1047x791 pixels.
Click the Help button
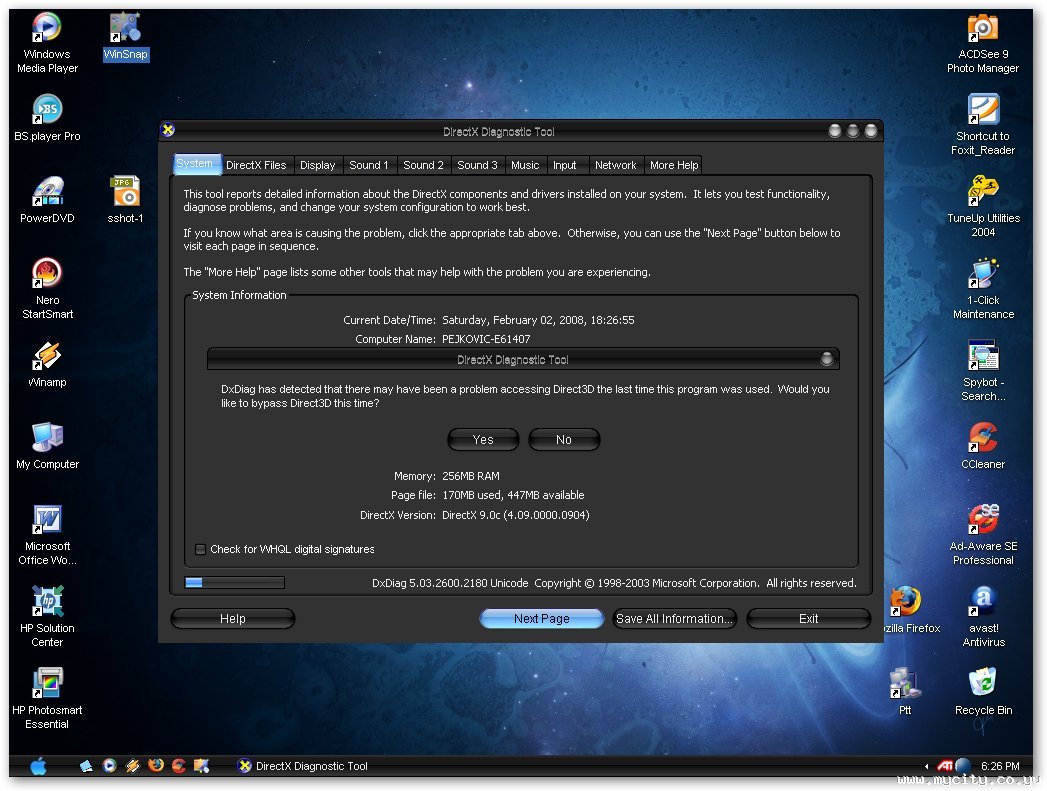click(x=233, y=619)
